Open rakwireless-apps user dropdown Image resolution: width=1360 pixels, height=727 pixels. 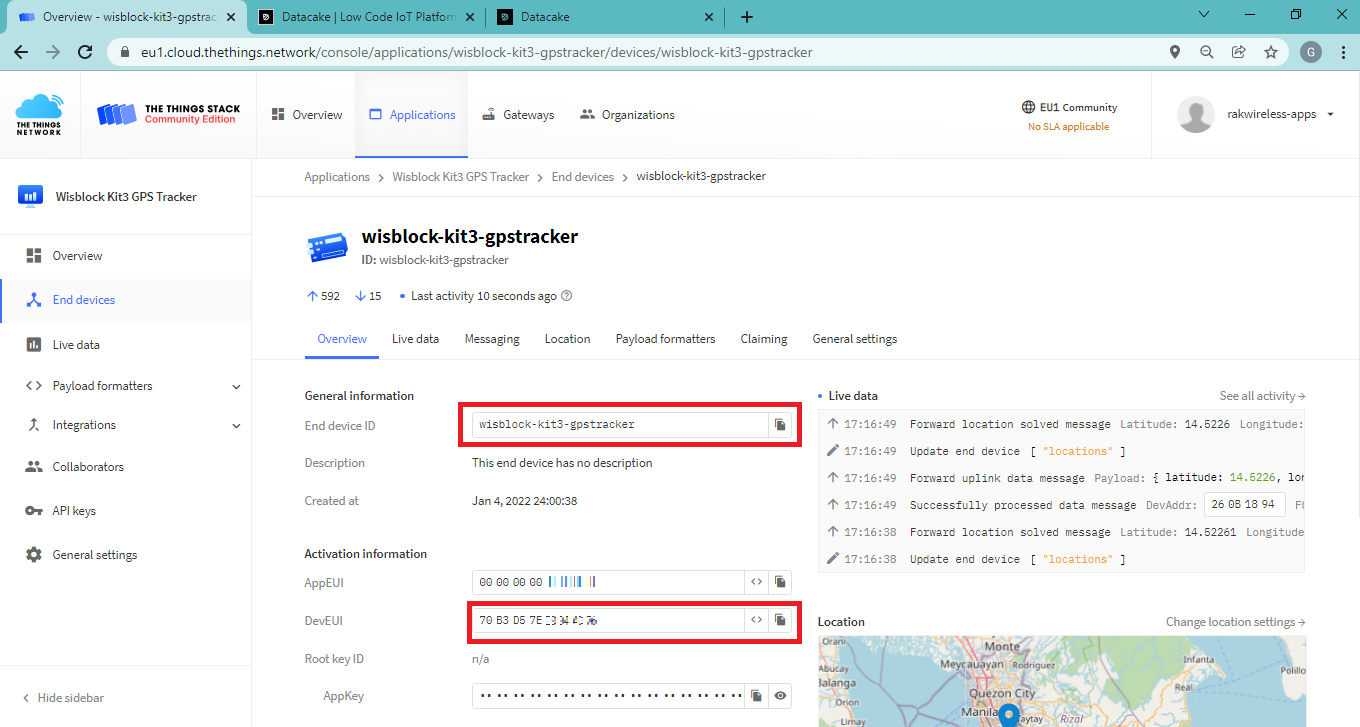1330,115
